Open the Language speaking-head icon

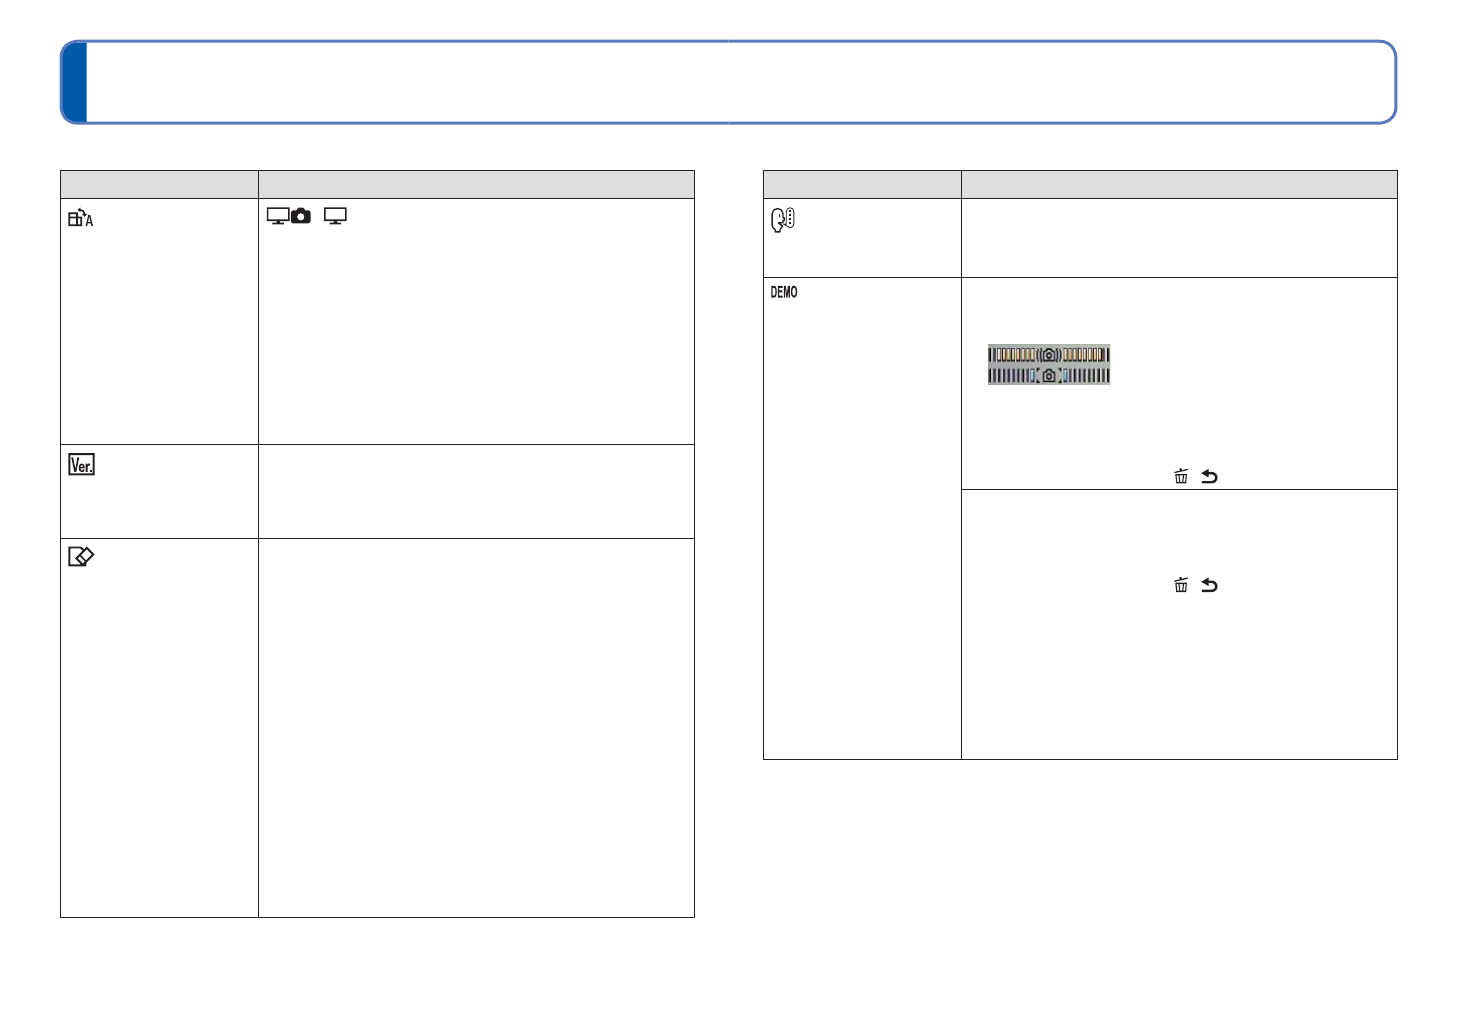[x=782, y=219]
